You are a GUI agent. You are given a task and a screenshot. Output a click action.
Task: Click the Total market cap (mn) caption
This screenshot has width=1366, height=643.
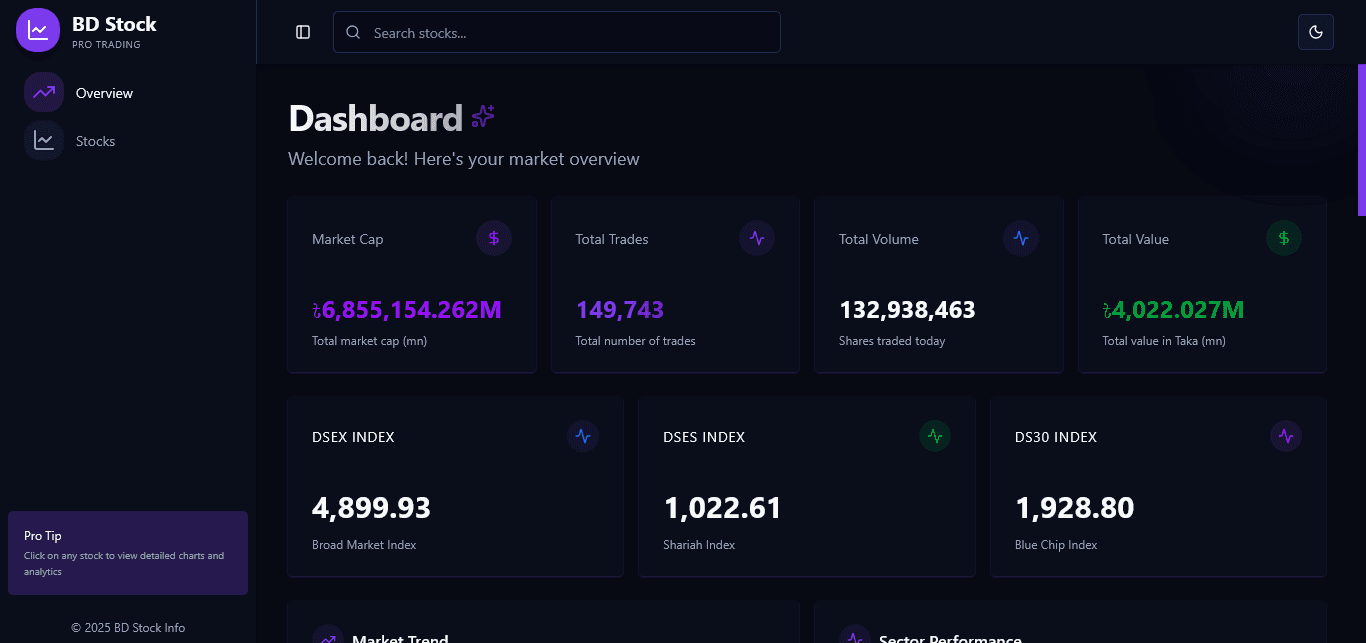tap(370, 341)
